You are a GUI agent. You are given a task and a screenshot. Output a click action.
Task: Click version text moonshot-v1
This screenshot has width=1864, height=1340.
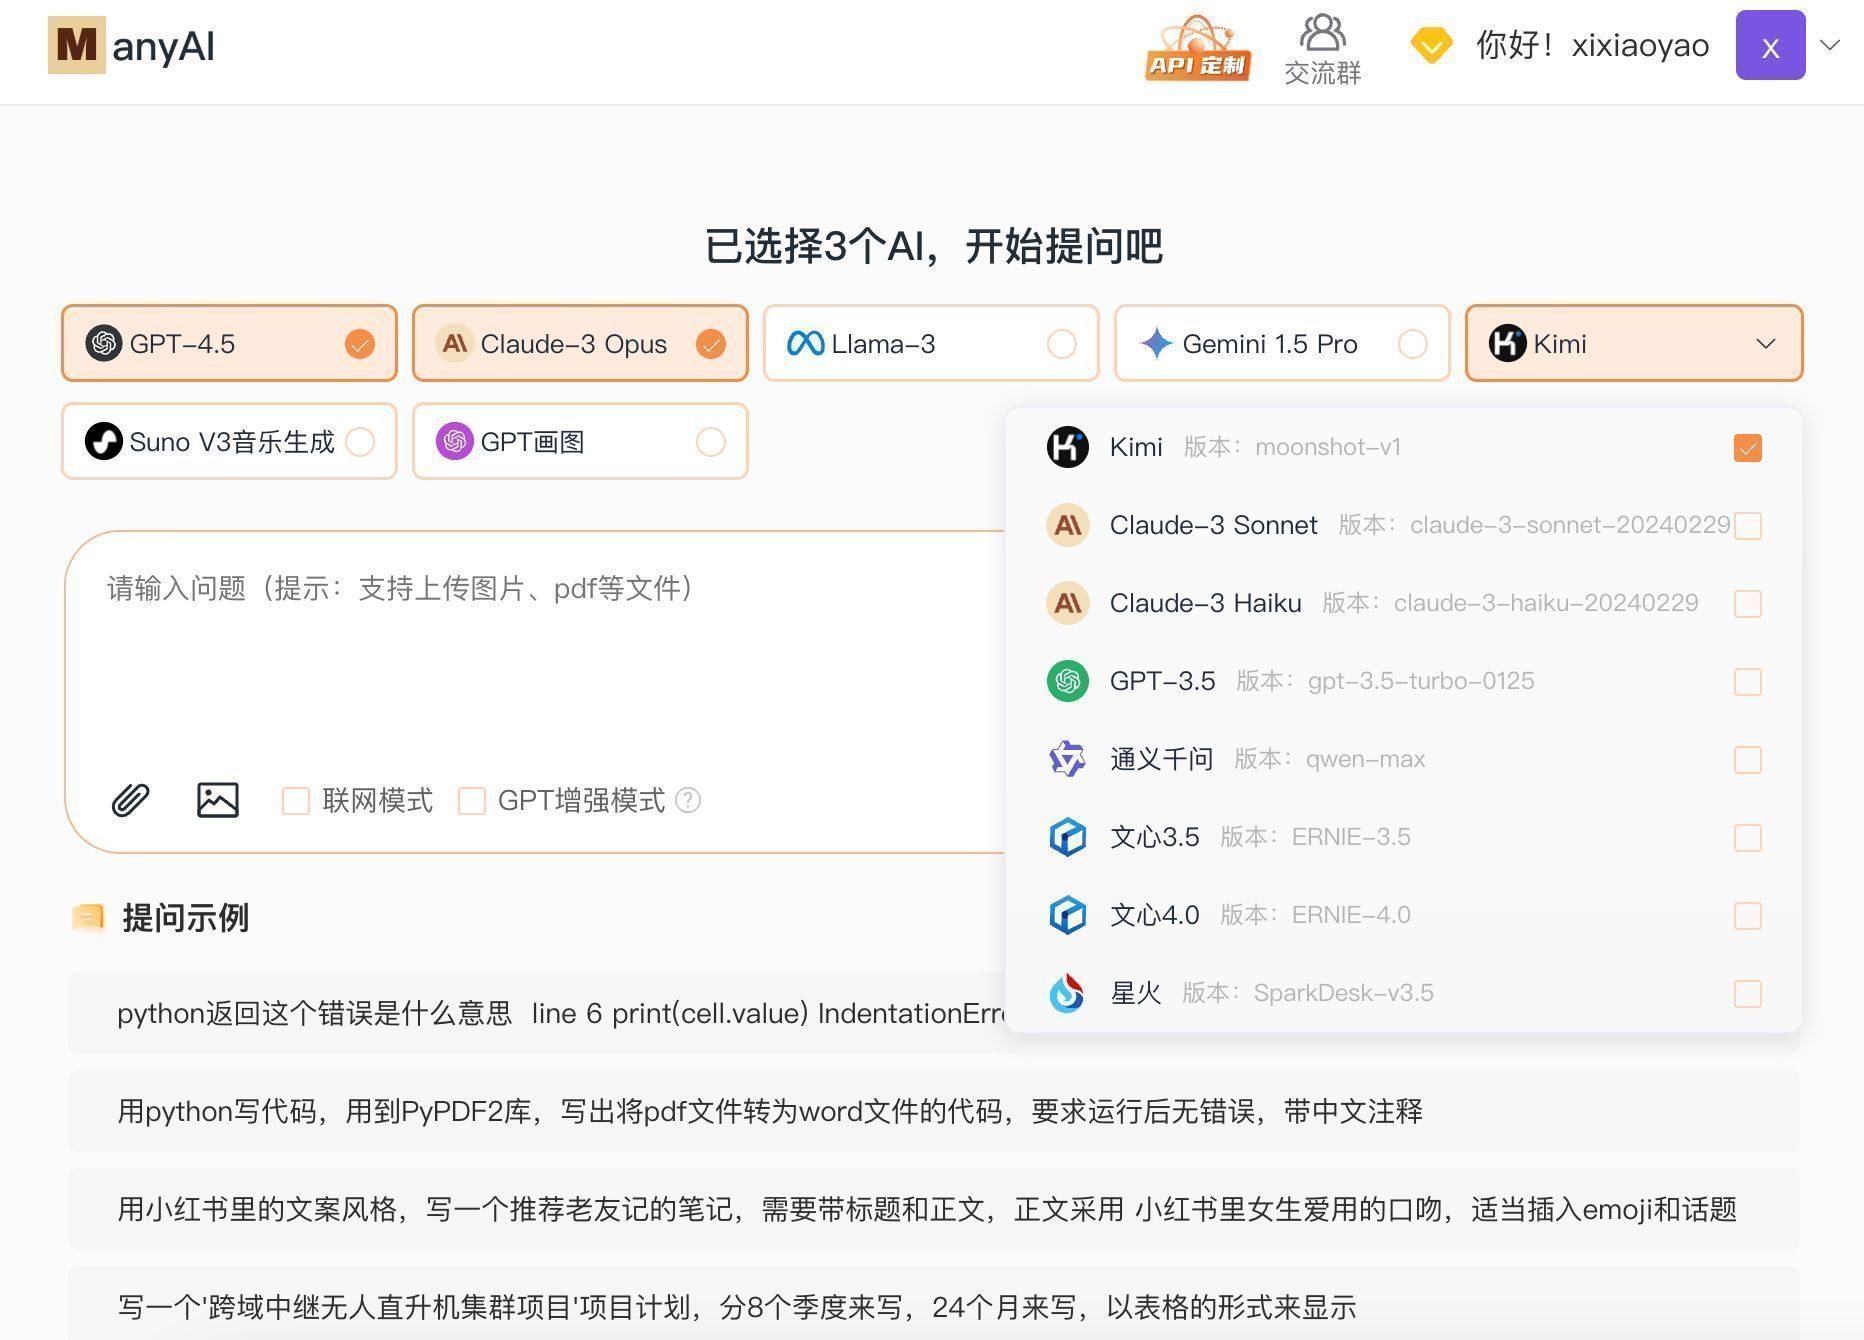[x=1328, y=447]
